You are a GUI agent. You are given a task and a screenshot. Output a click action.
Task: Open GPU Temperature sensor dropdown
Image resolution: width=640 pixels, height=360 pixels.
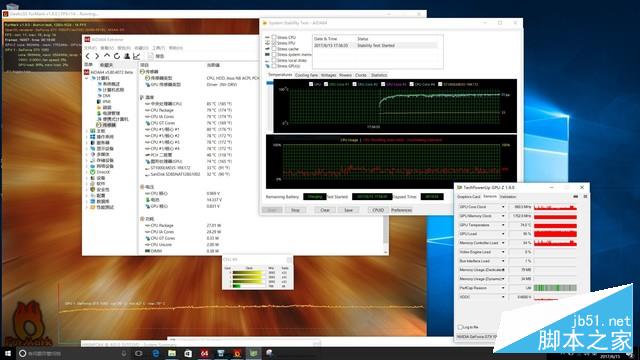click(x=503, y=225)
